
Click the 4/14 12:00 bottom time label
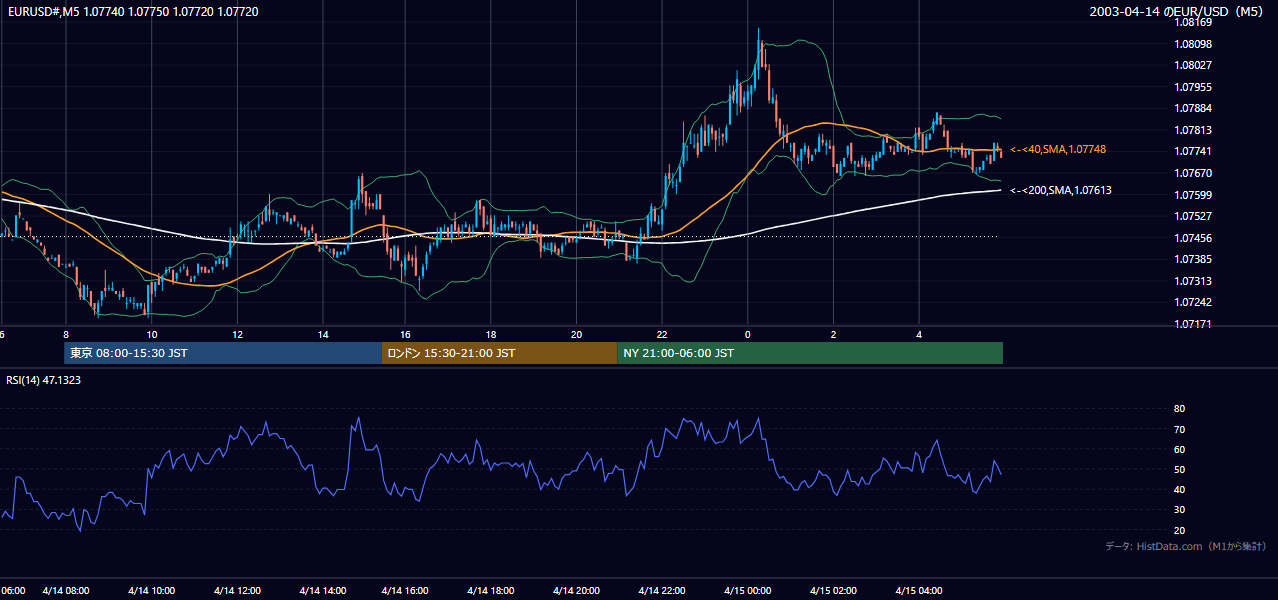click(x=236, y=591)
